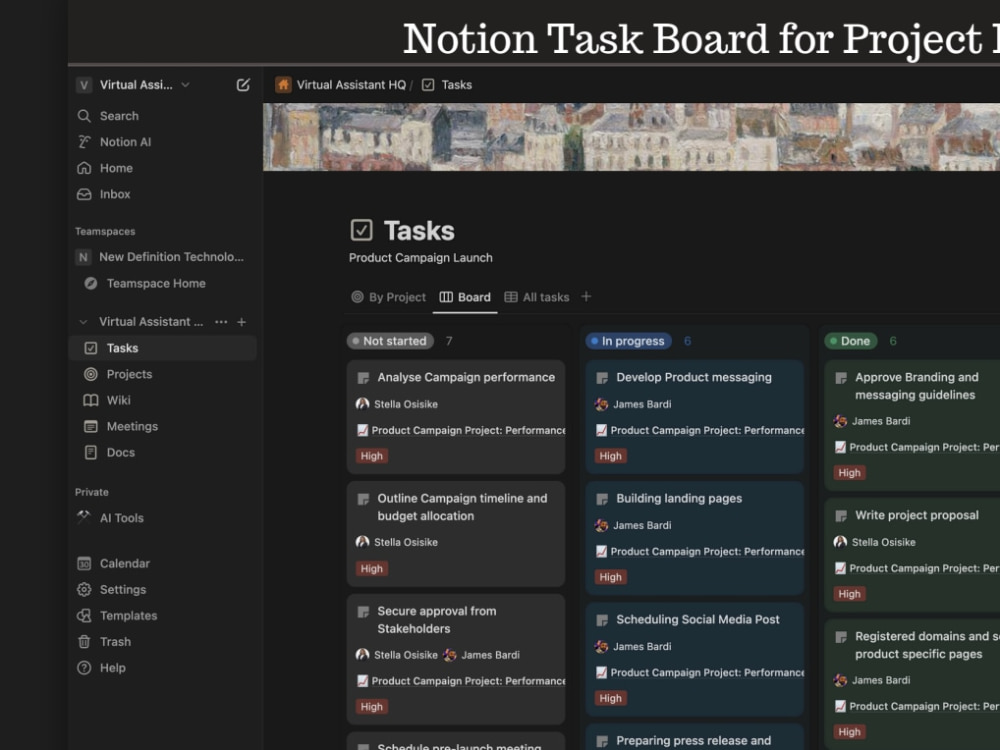Switch to the By Project view tab
The image size is (1000, 750).
tap(388, 297)
